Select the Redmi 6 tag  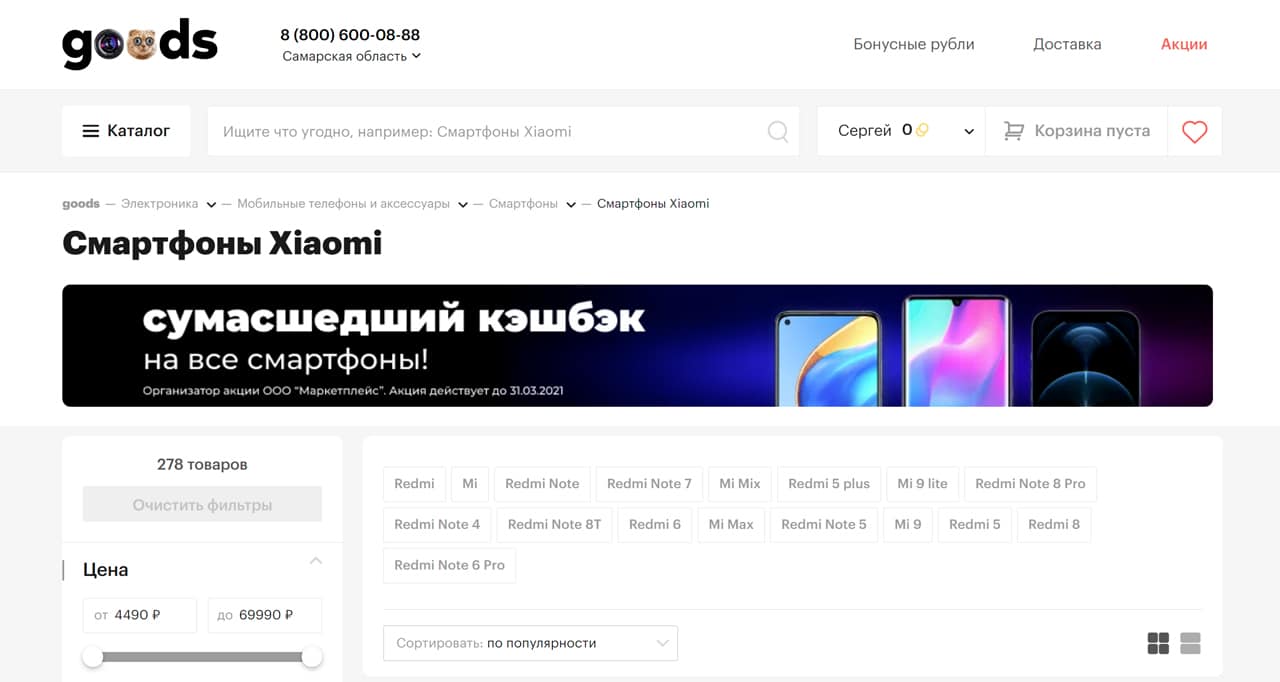(655, 524)
